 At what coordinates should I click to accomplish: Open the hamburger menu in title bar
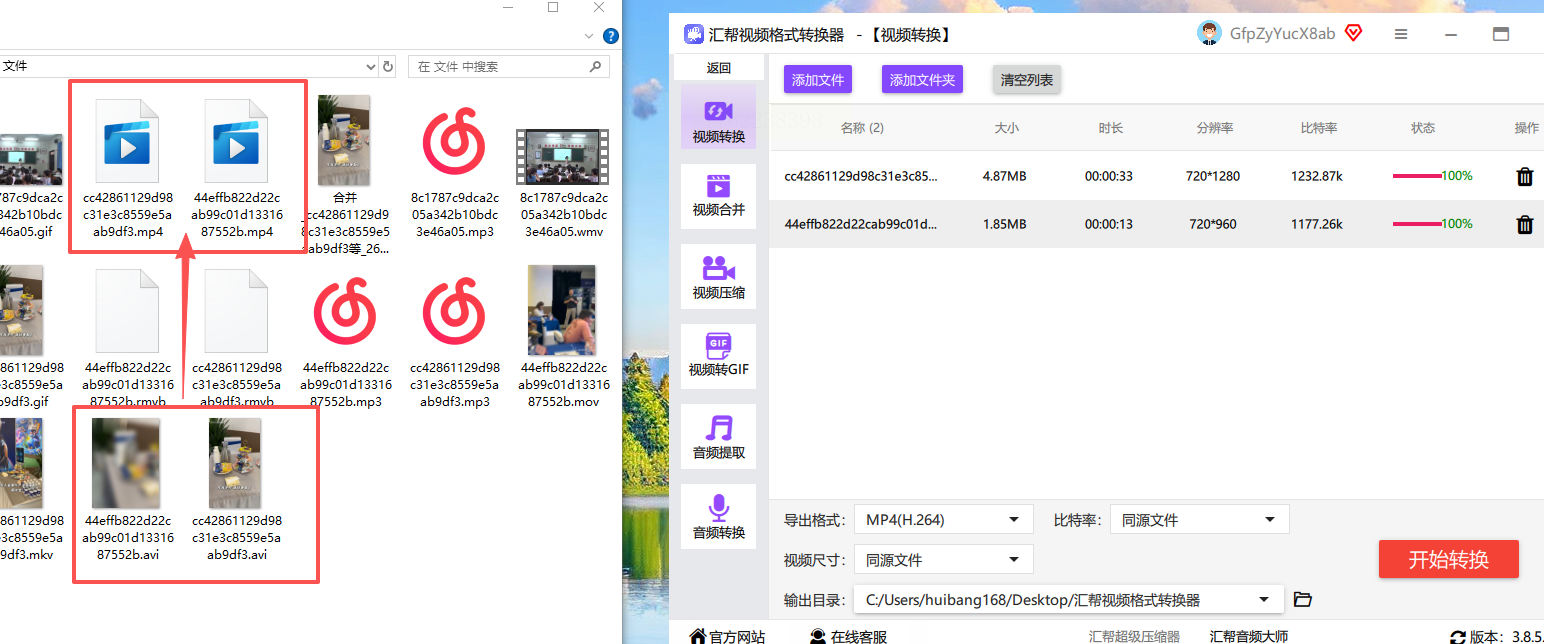point(1401,34)
